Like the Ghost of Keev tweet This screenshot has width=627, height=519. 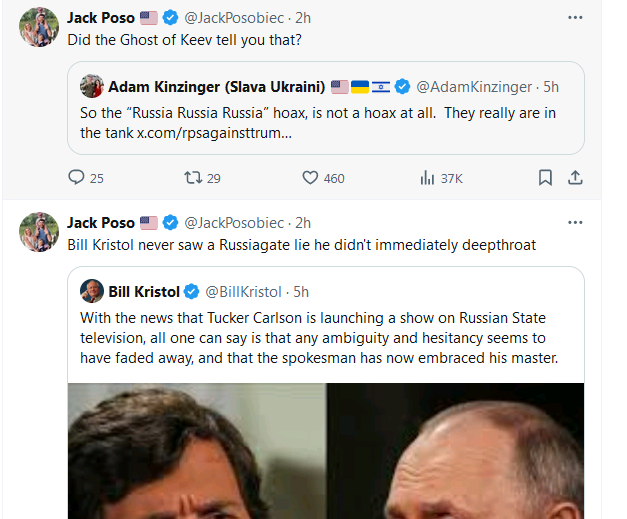pos(310,178)
